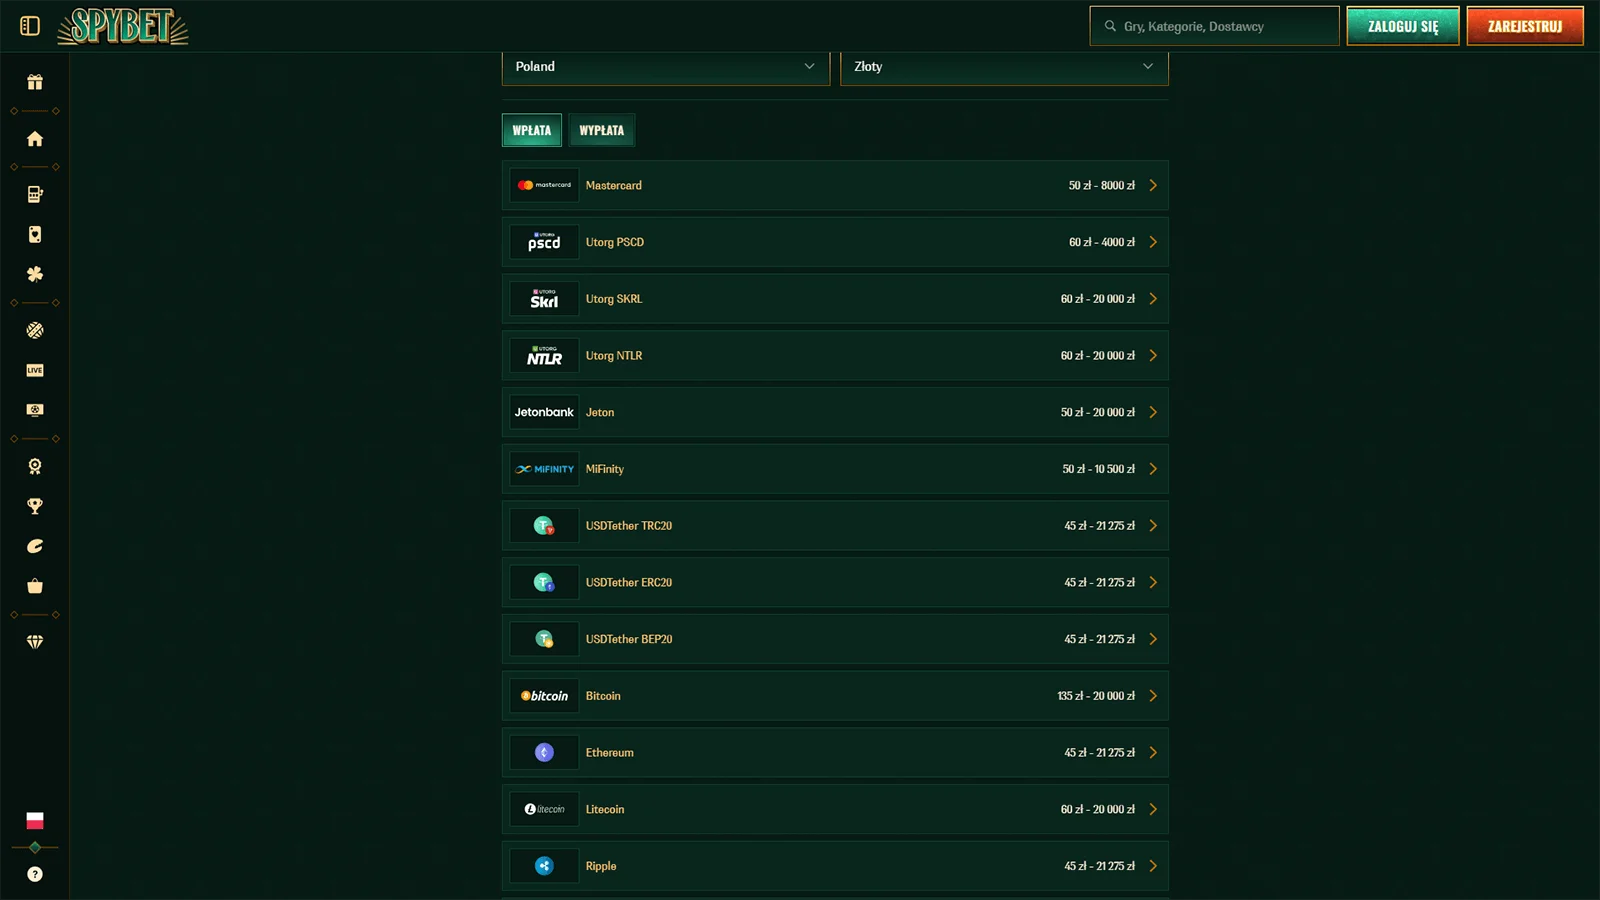Image resolution: width=1600 pixels, height=900 pixels.
Task: Click the Ripple coin icon
Action: (544, 866)
